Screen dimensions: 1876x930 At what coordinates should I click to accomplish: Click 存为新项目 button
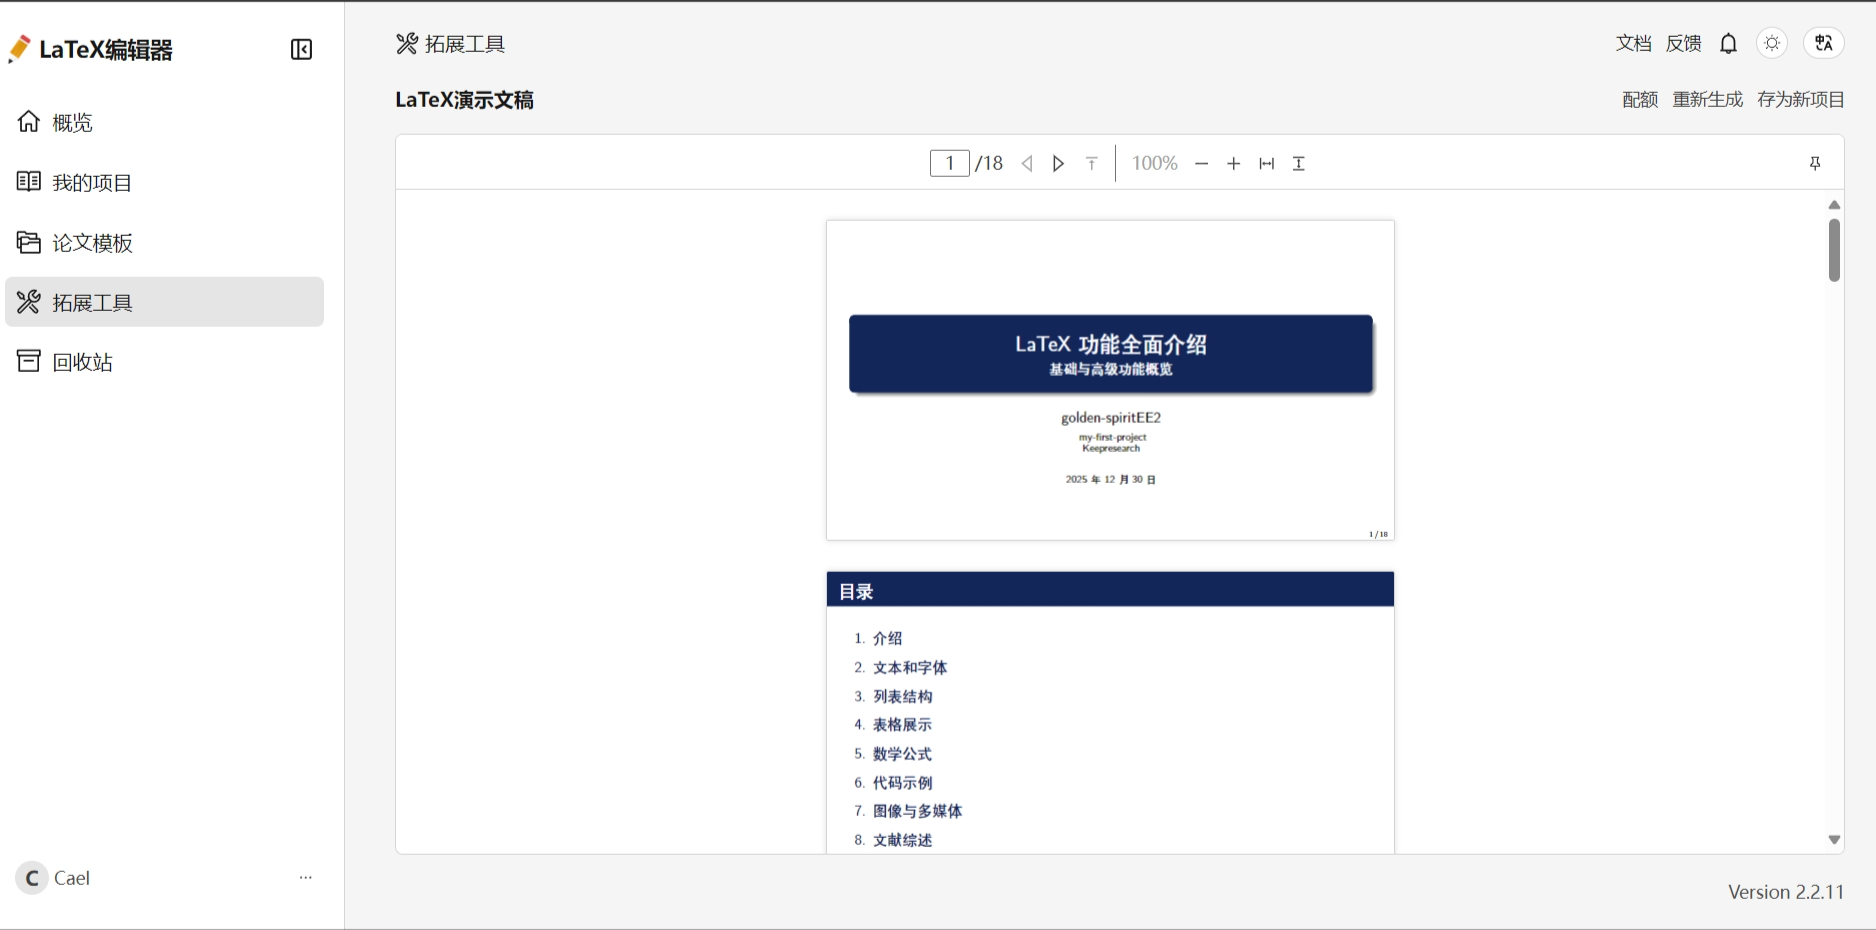point(1801,100)
